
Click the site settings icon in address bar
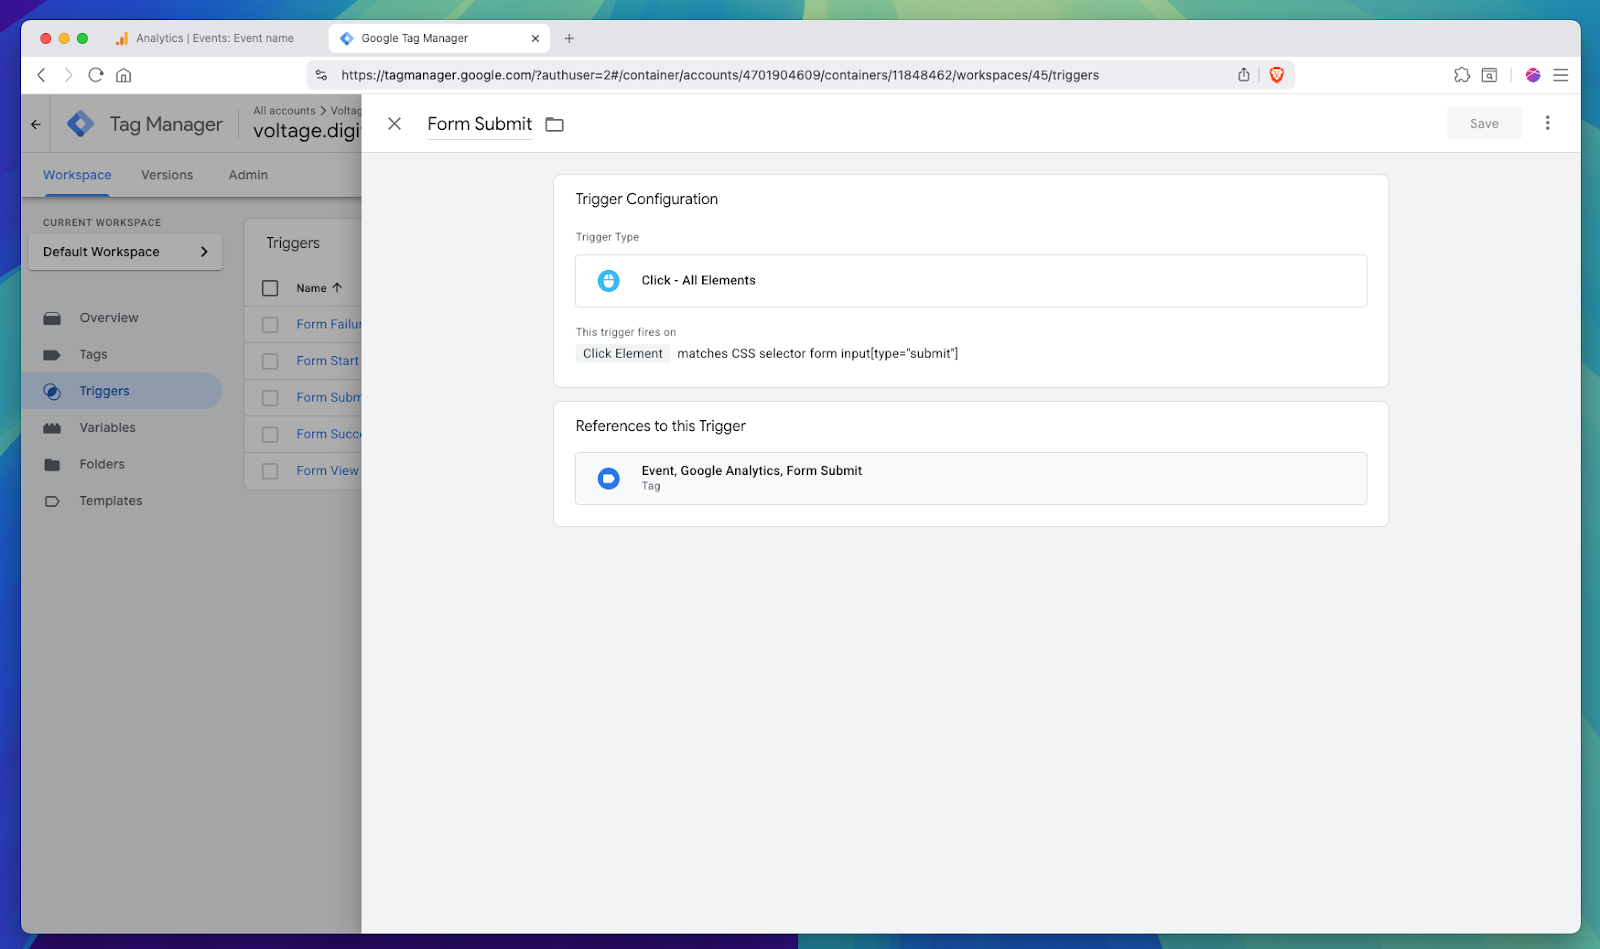(x=321, y=75)
